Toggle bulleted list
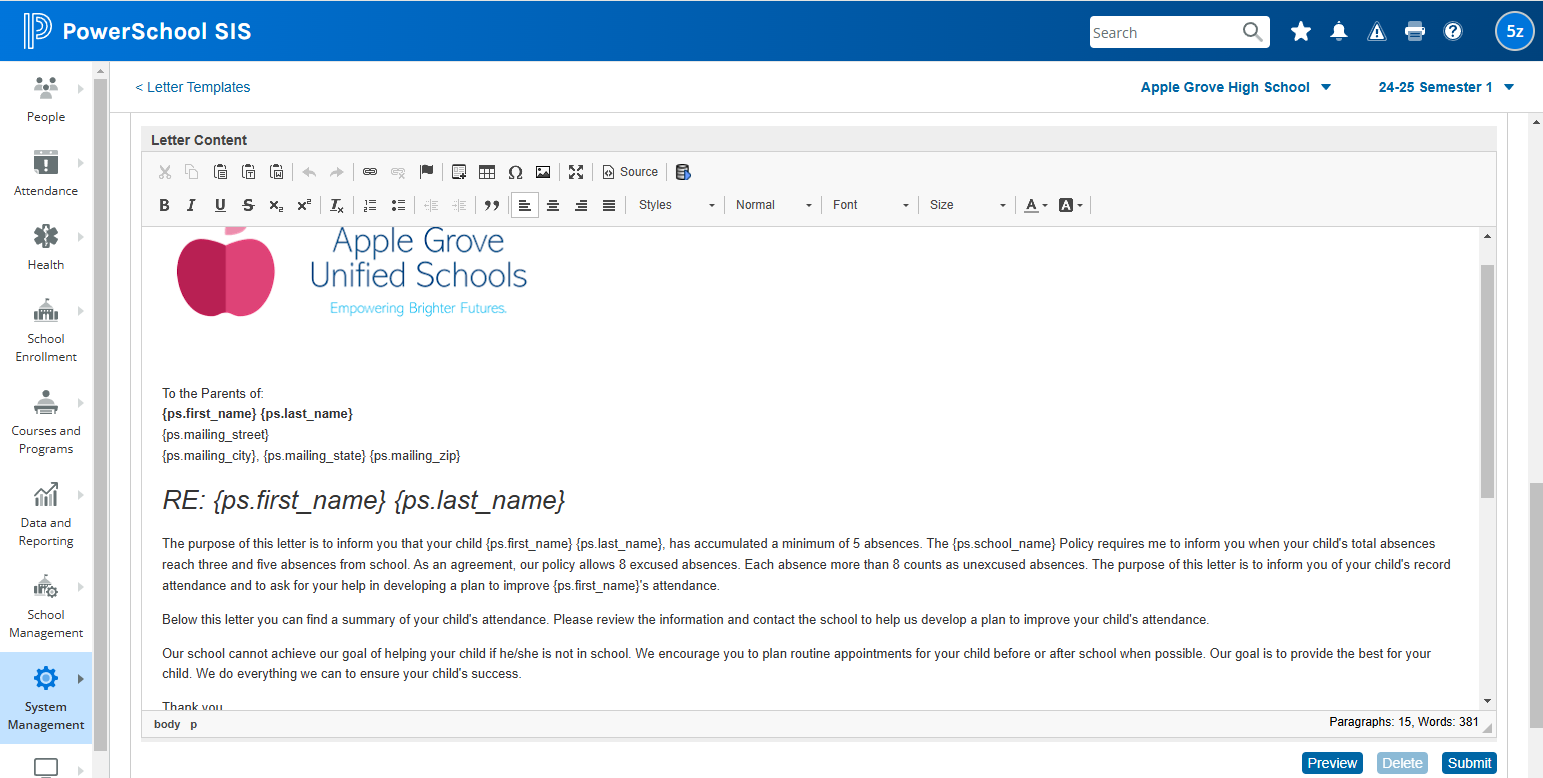This screenshot has height=778, width=1543. pyautogui.click(x=398, y=205)
